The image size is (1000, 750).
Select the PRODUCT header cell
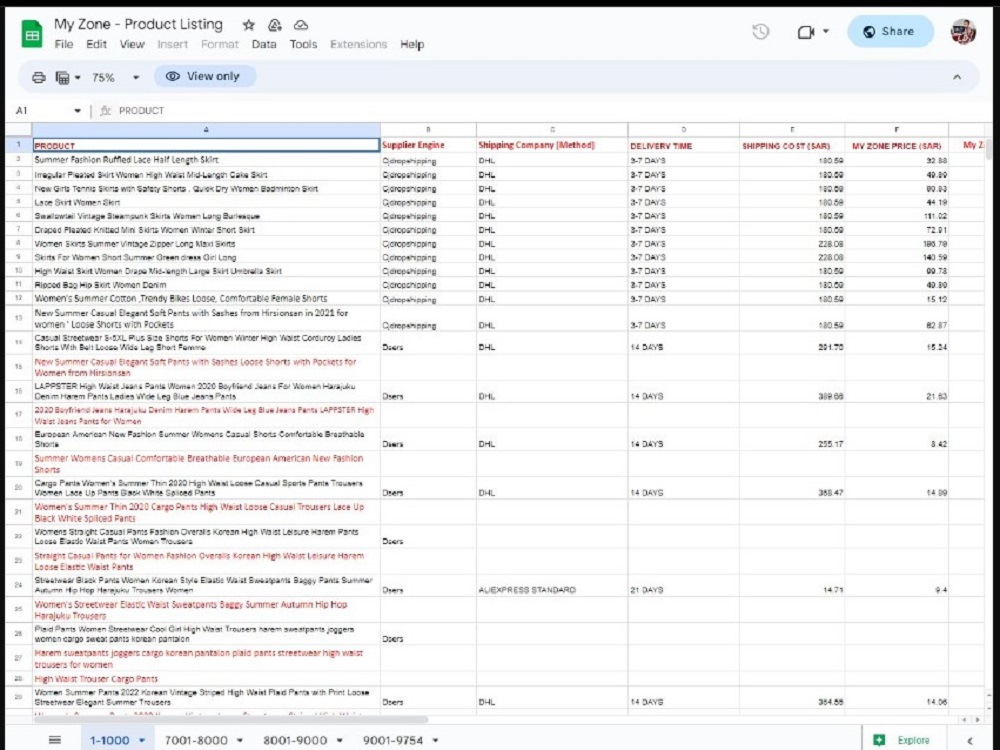pos(206,145)
